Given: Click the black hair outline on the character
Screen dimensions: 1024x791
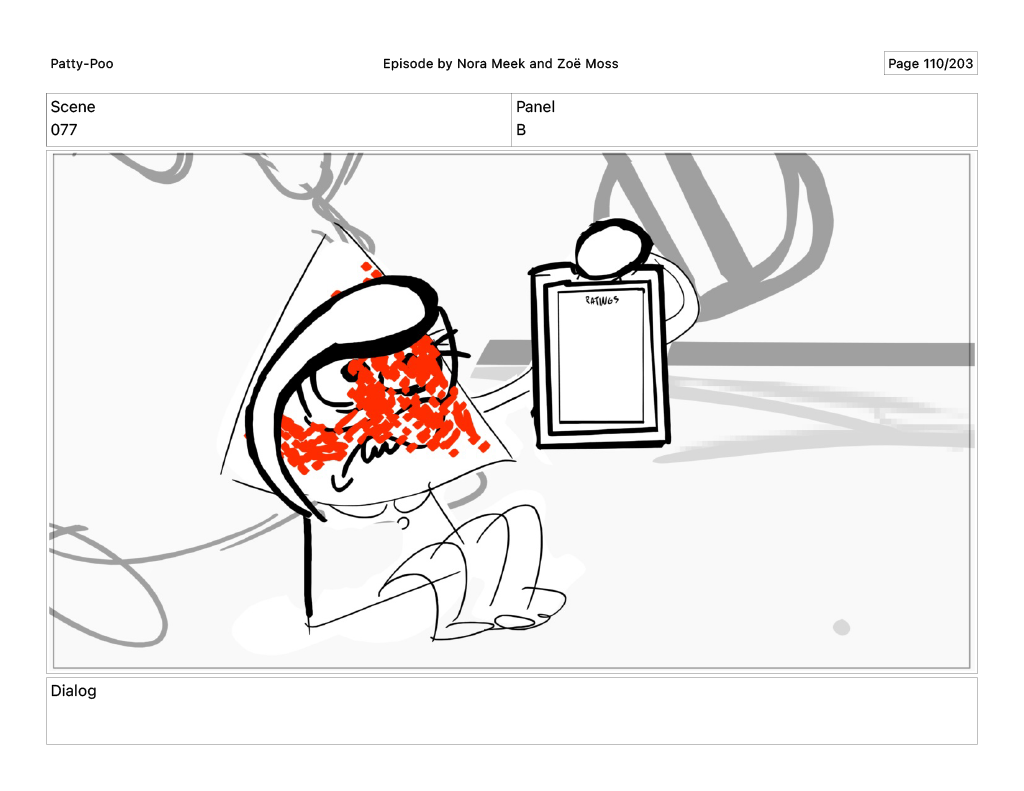Looking at the screenshot, I should coord(262,420).
